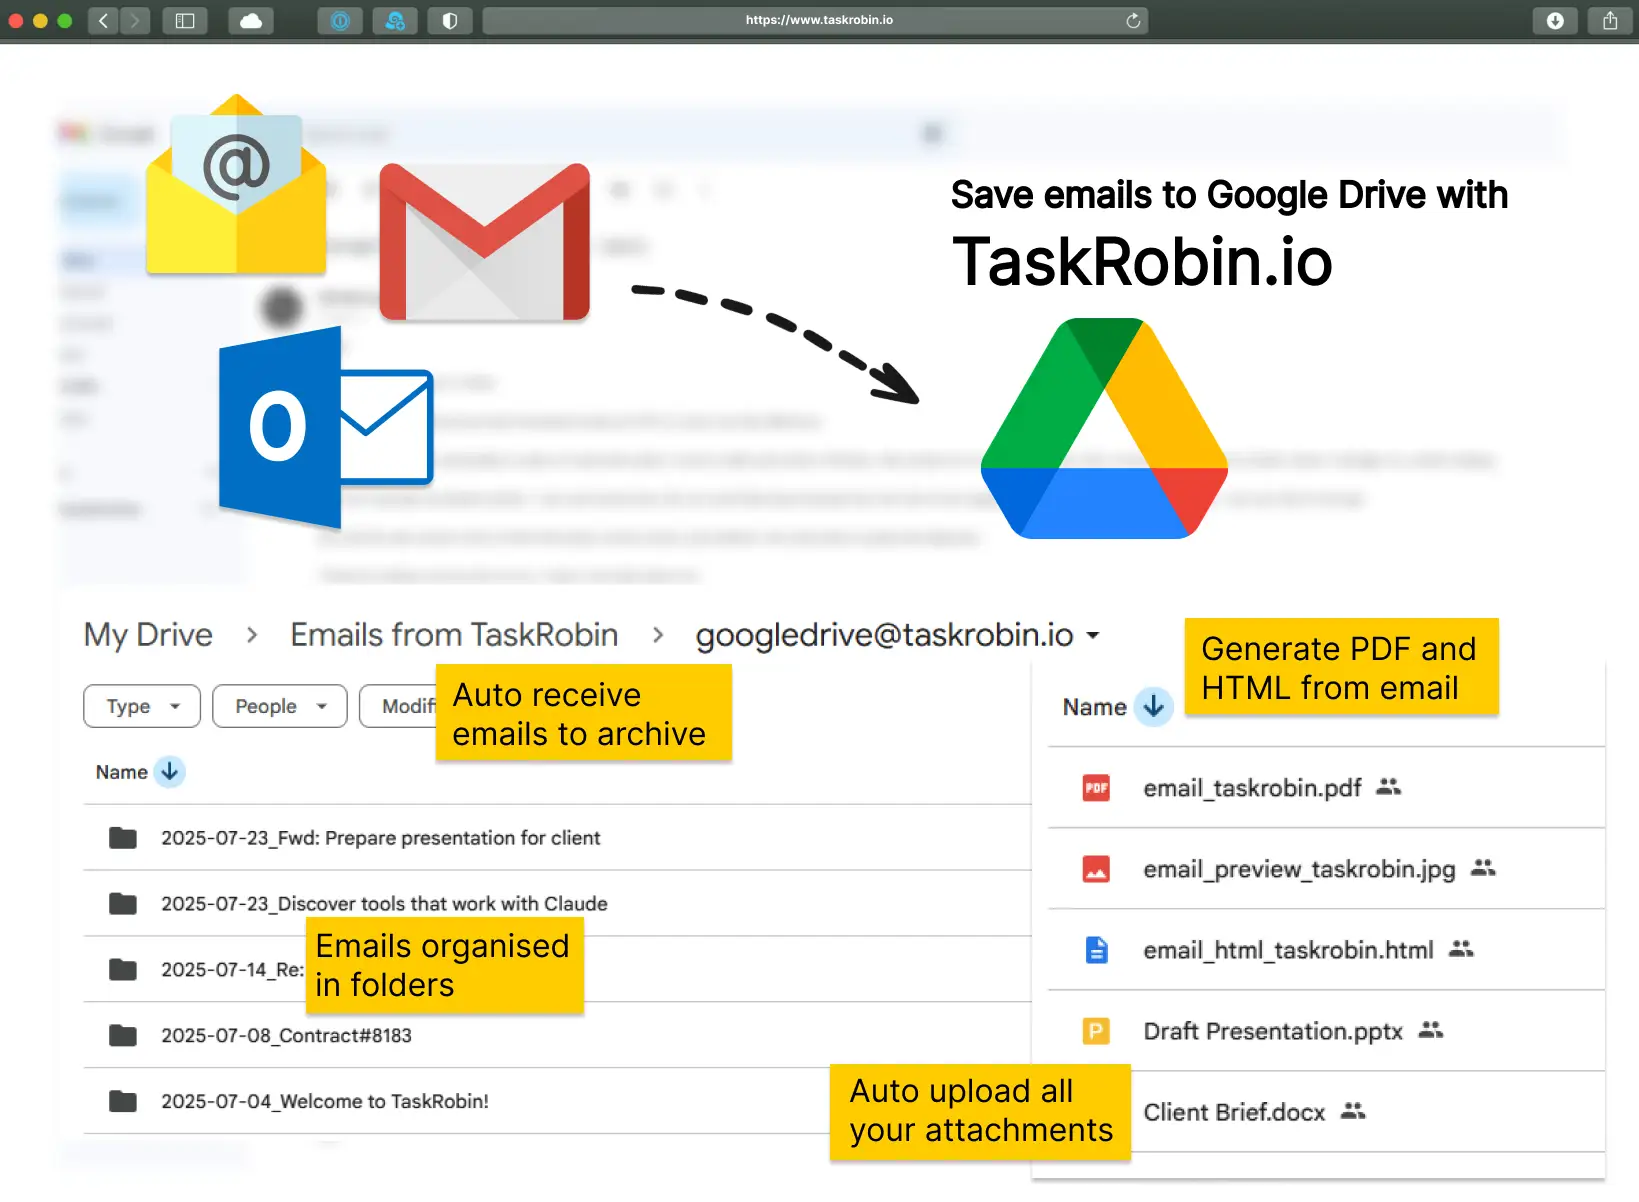Screen dimensions: 1639x1202
Task: Click Name column header in folder list
Action: 121,772
